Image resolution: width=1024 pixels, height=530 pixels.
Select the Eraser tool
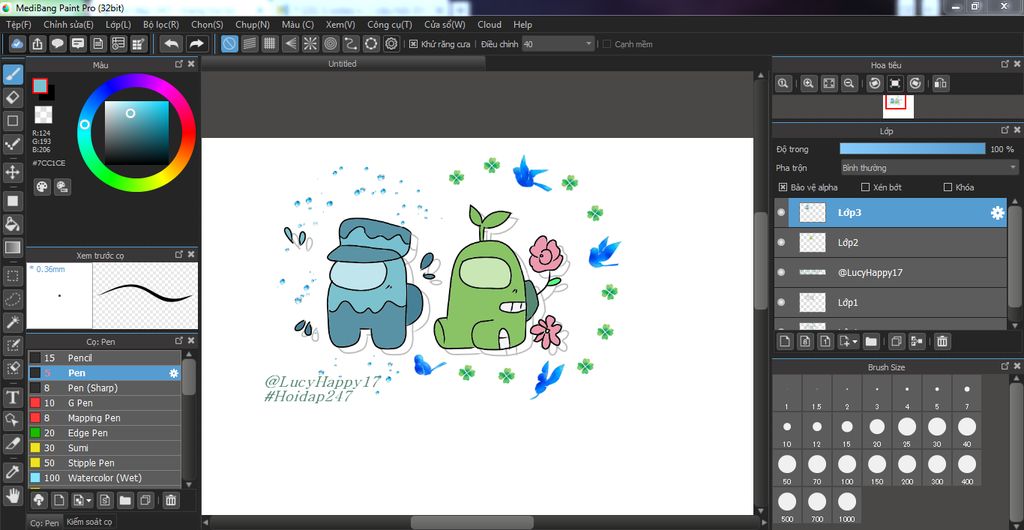point(12,98)
